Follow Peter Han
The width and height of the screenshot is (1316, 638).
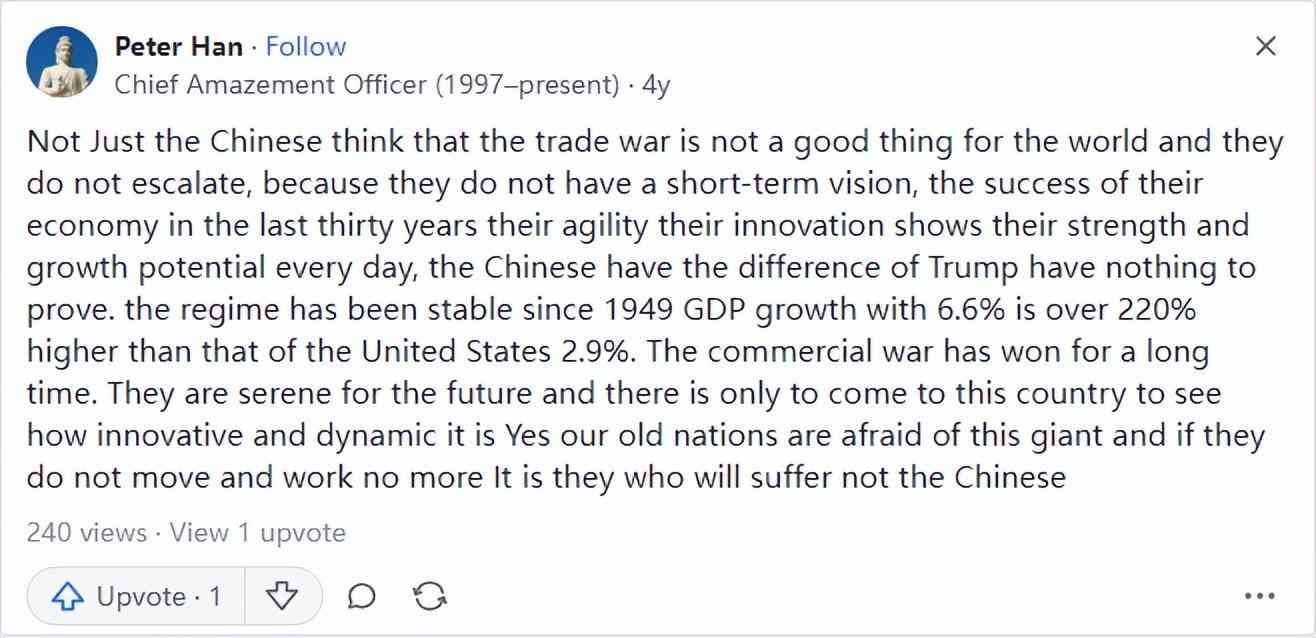[x=306, y=46]
